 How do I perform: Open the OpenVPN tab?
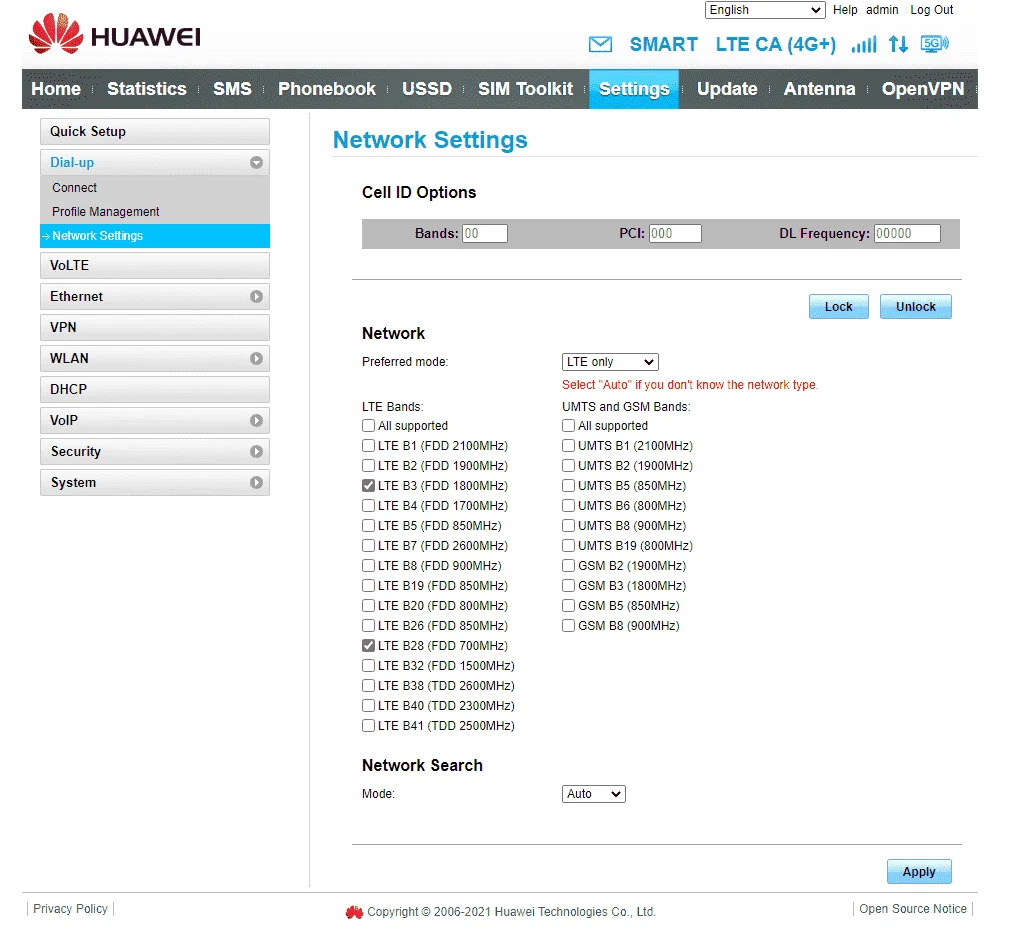[923, 89]
